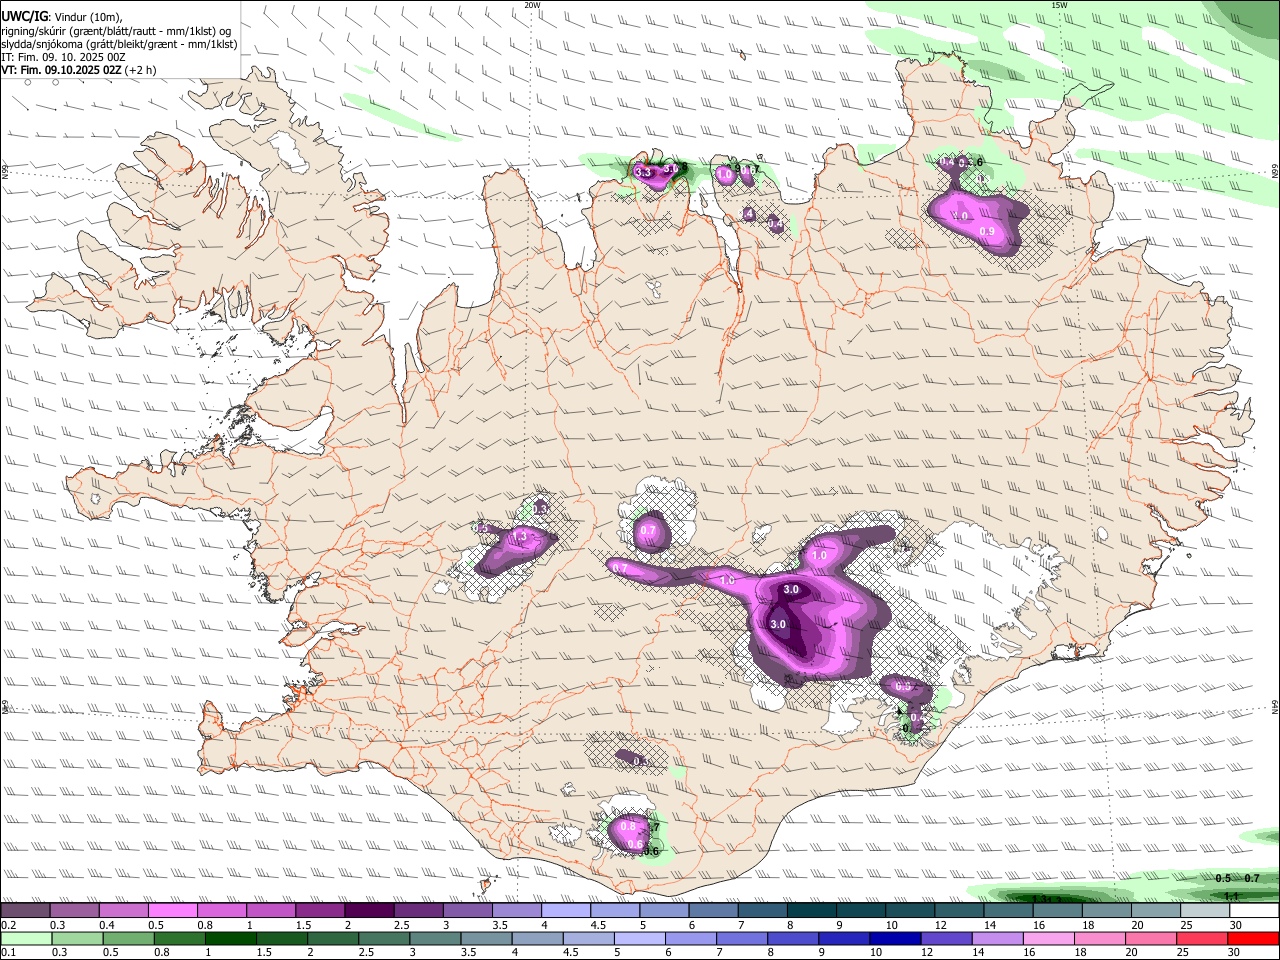Pick snow legend swatch between 2.5 and 3
Viewport: 1280px width, 960px height.
pyautogui.click(x=419, y=910)
